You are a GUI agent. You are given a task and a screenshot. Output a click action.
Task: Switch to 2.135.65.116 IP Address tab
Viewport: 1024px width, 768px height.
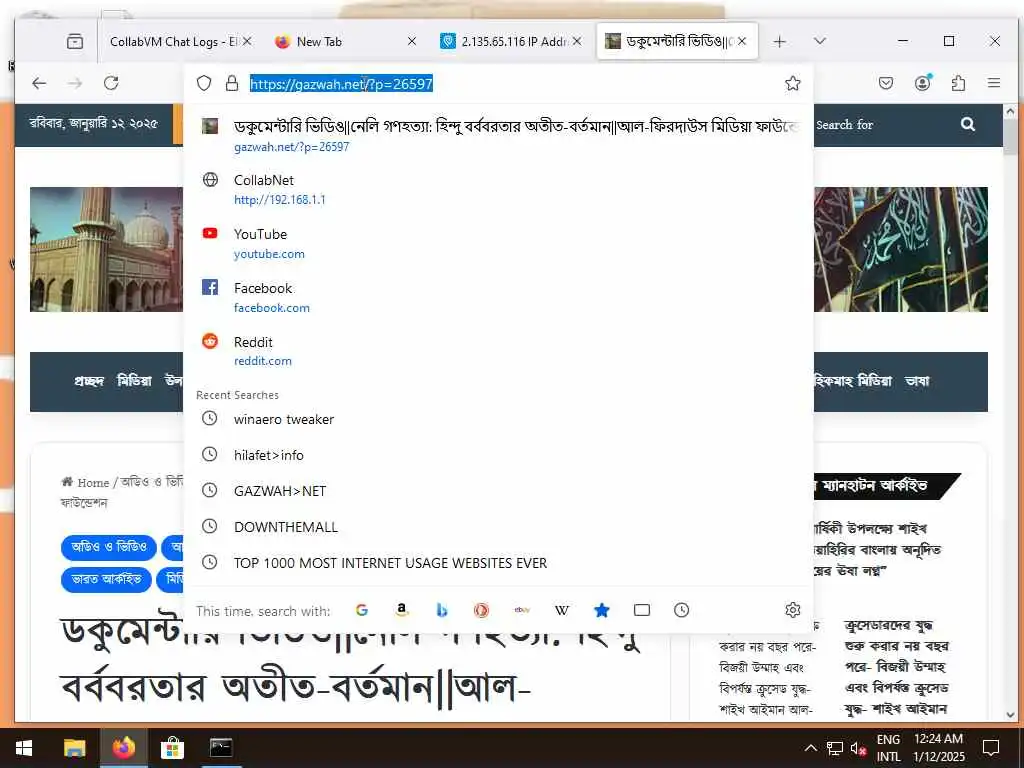tap(507, 41)
